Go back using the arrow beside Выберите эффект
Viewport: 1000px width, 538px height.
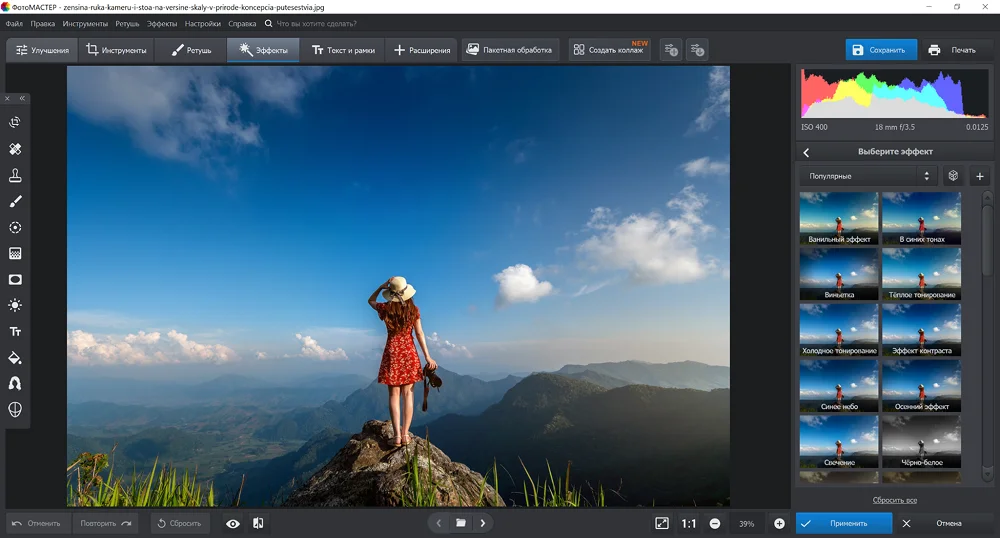click(807, 152)
